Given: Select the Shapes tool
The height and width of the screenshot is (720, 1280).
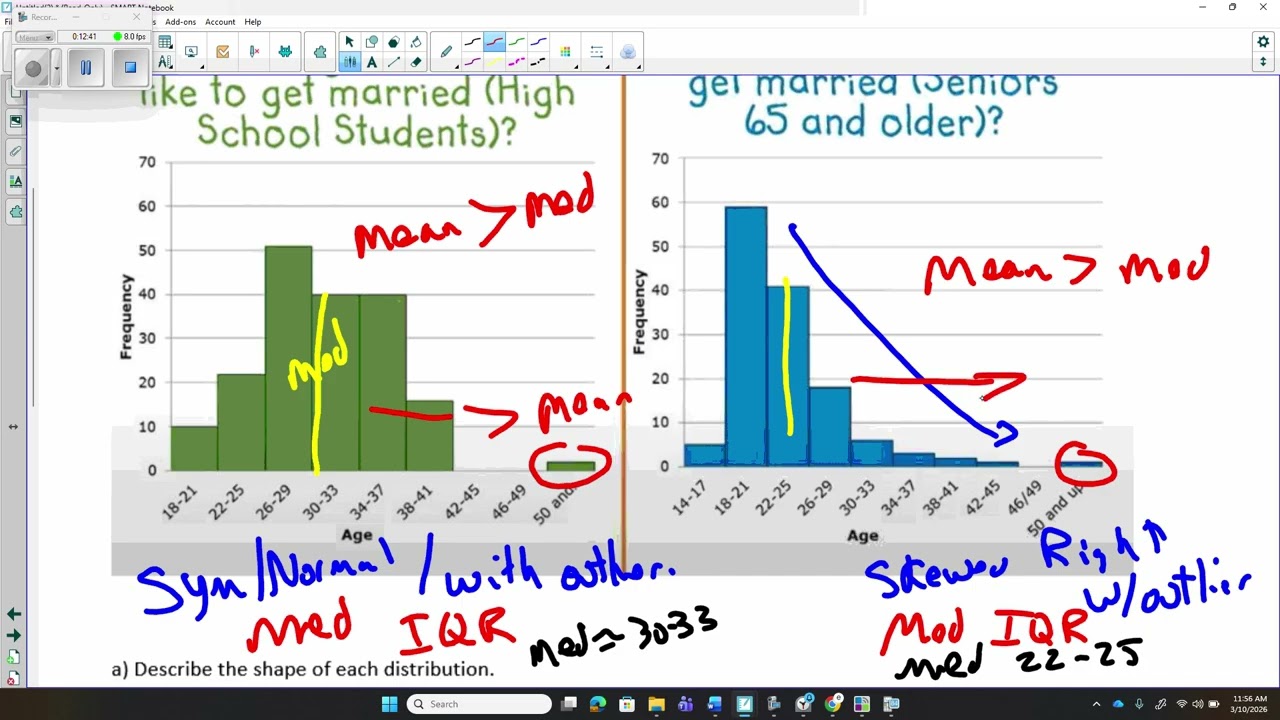Looking at the screenshot, I should tap(371, 42).
